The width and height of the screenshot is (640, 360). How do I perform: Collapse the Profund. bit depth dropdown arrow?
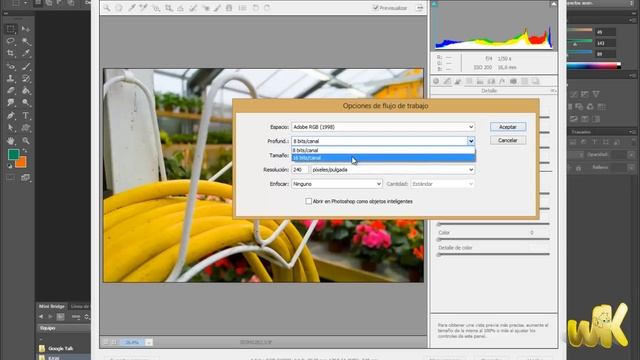click(x=471, y=141)
